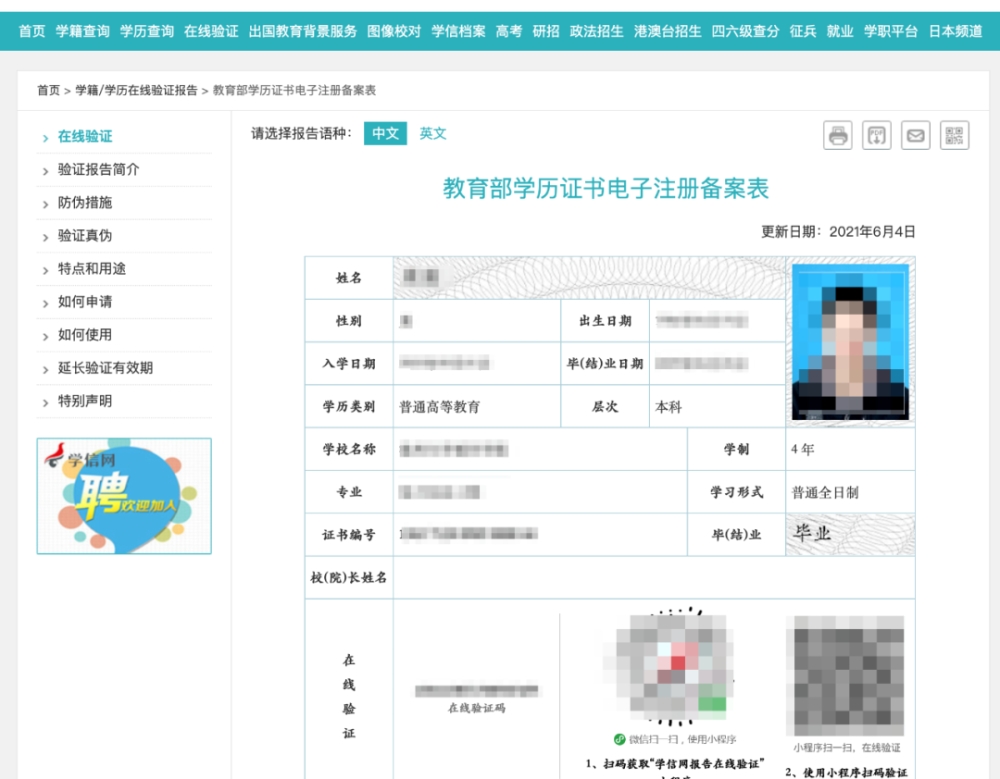Image resolution: width=1000 pixels, height=779 pixels.
Task: Open 特点和用途 sidebar entry
Action: point(92,269)
